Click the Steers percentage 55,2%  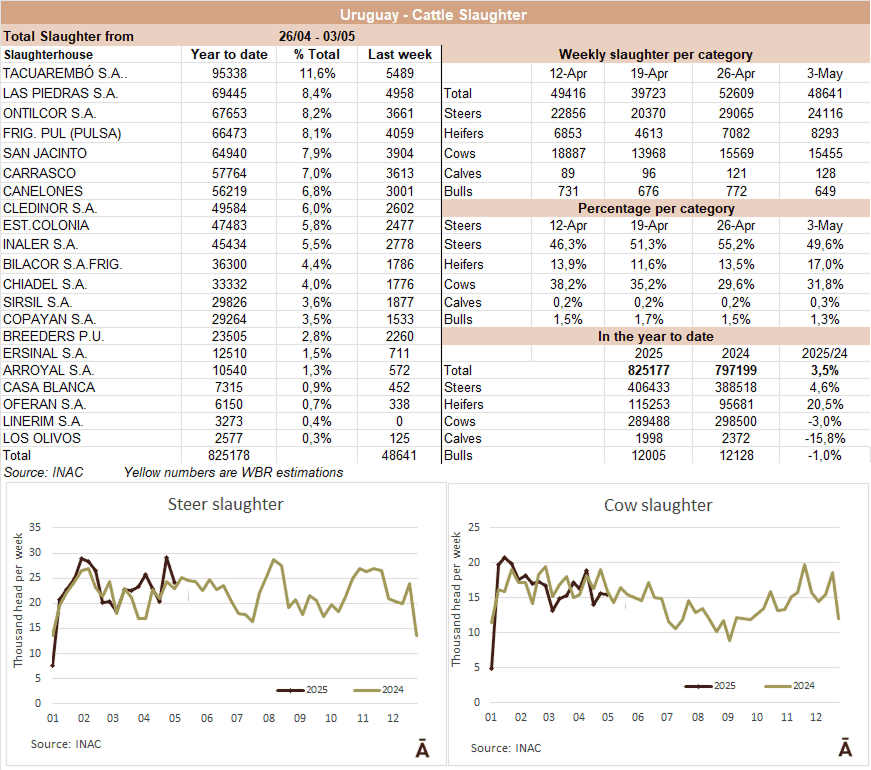point(735,244)
